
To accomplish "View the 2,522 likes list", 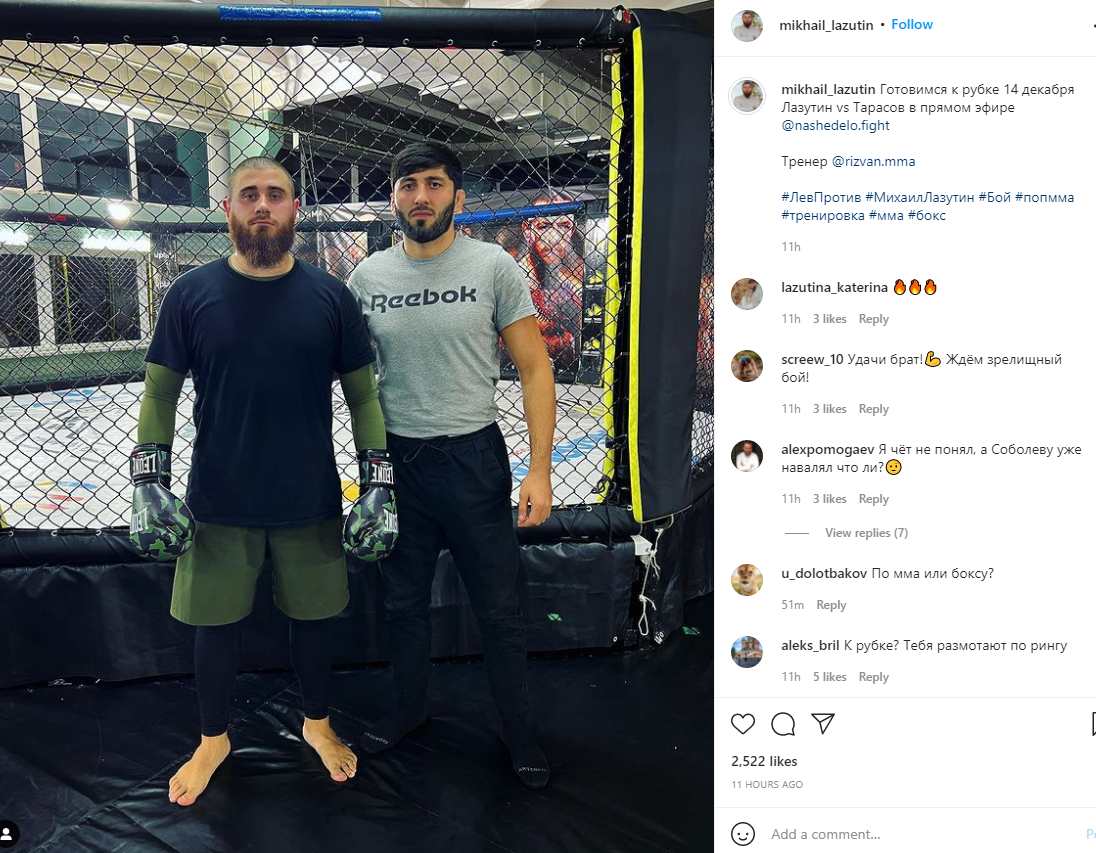I will click(x=764, y=761).
